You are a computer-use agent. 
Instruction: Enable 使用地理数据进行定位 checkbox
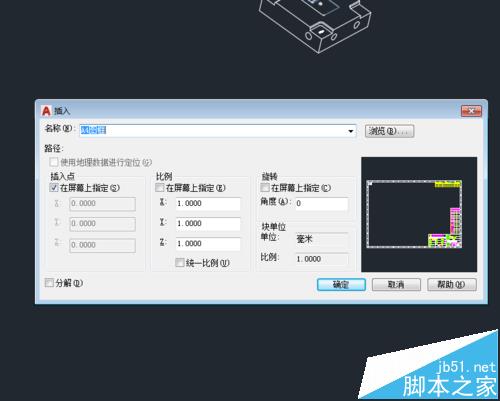54,162
